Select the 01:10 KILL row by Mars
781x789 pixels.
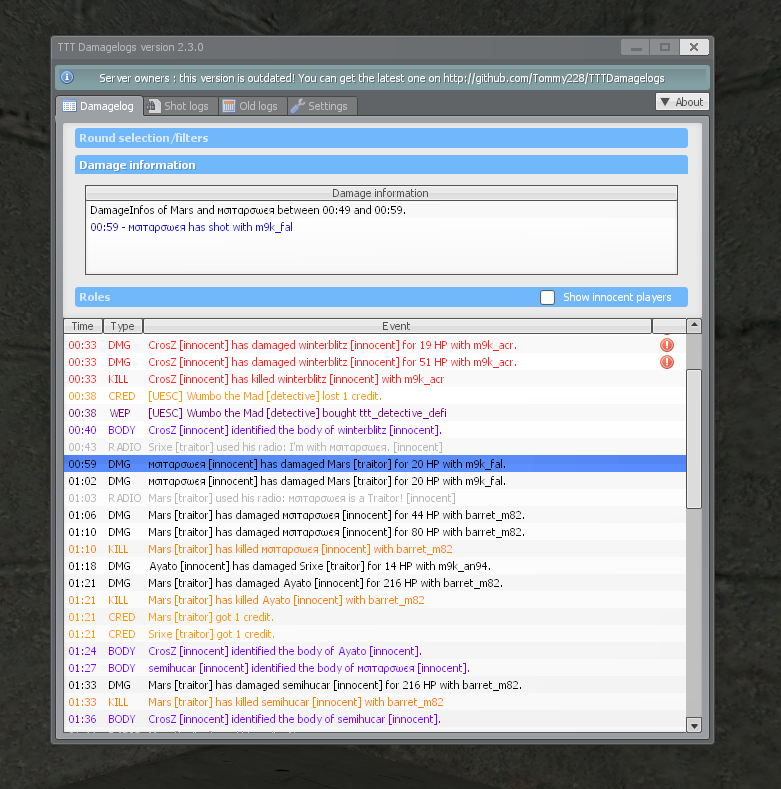375,549
